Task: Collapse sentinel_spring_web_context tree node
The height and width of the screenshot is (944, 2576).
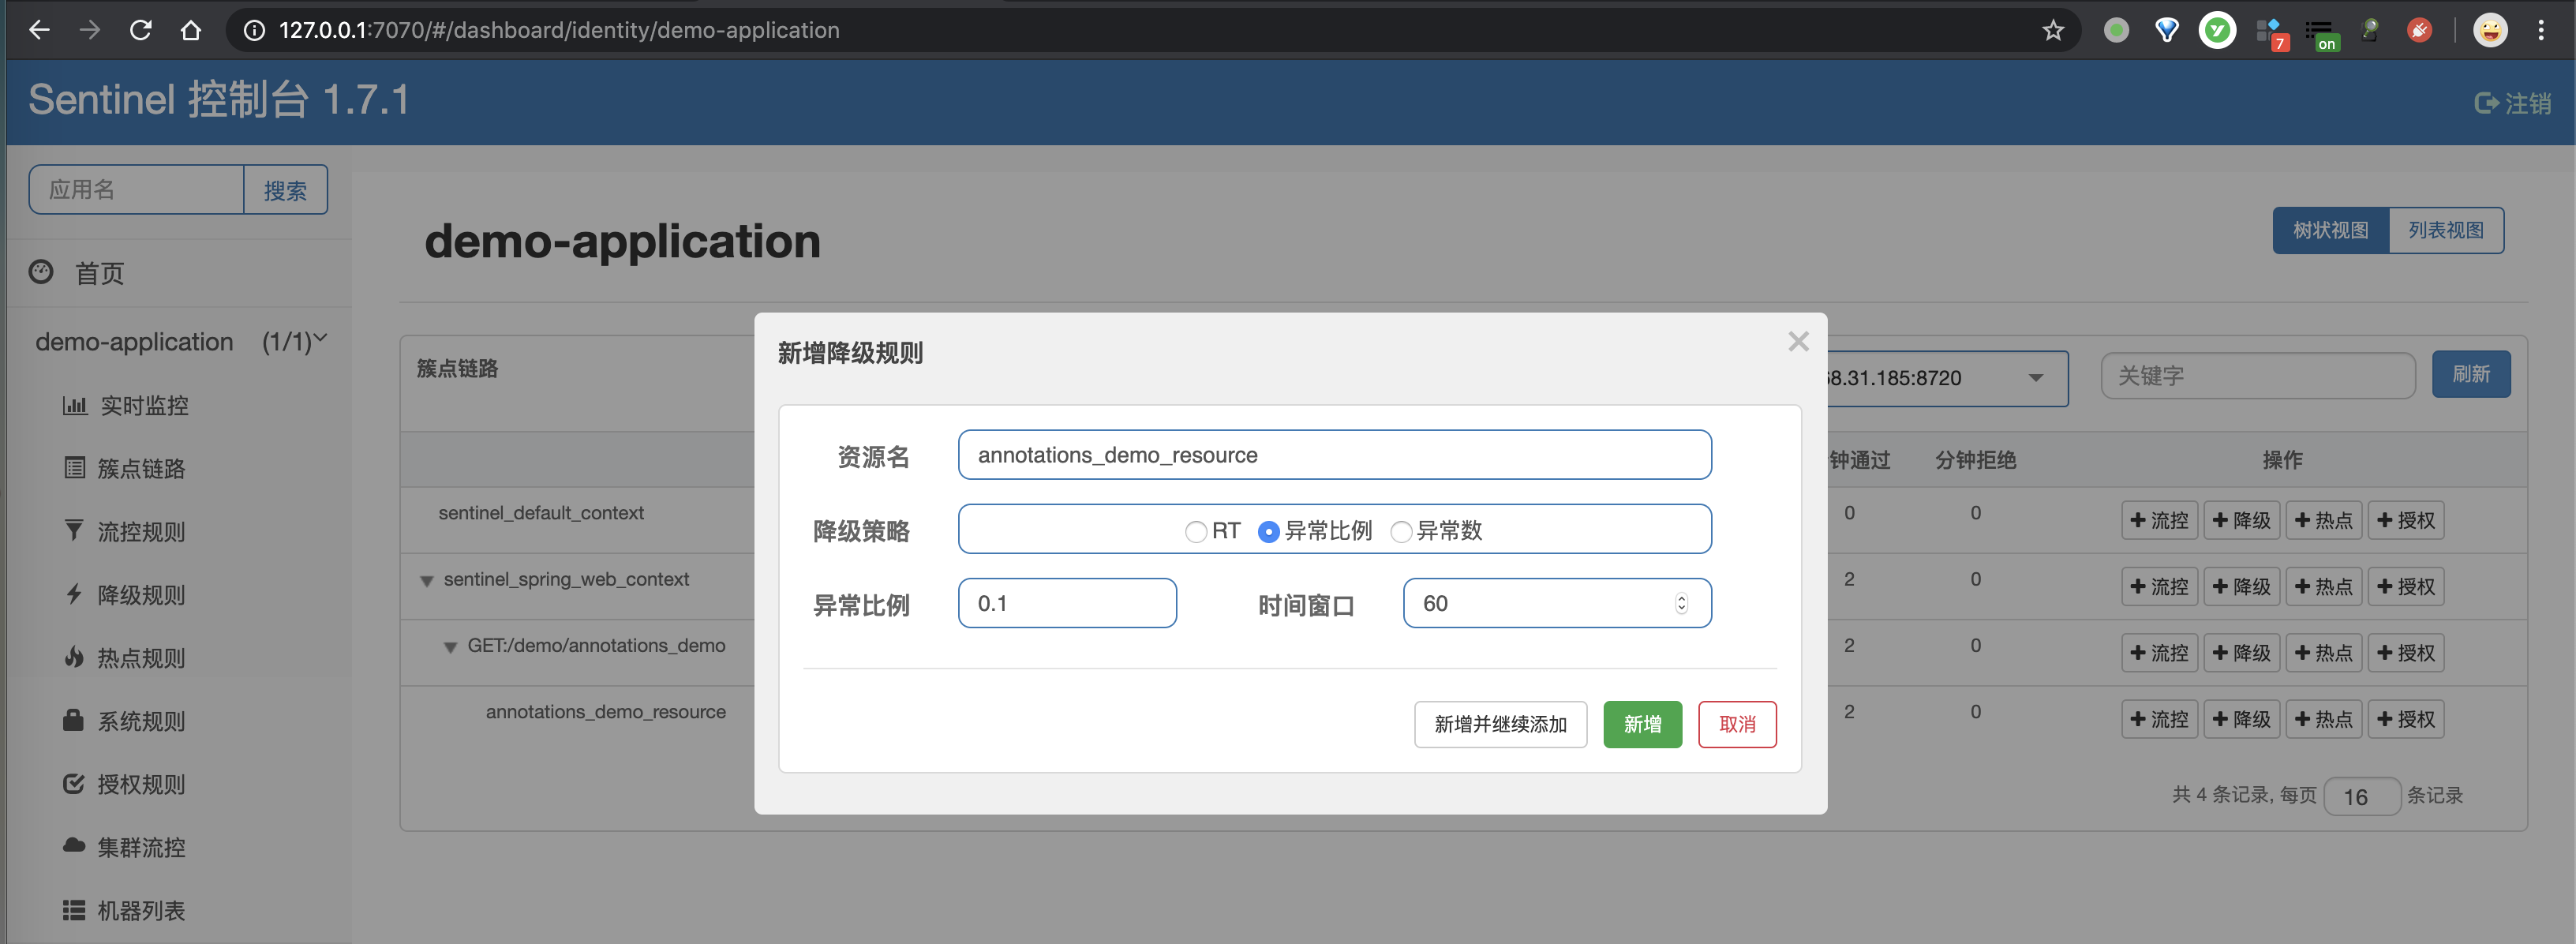Action: point(426,581)
